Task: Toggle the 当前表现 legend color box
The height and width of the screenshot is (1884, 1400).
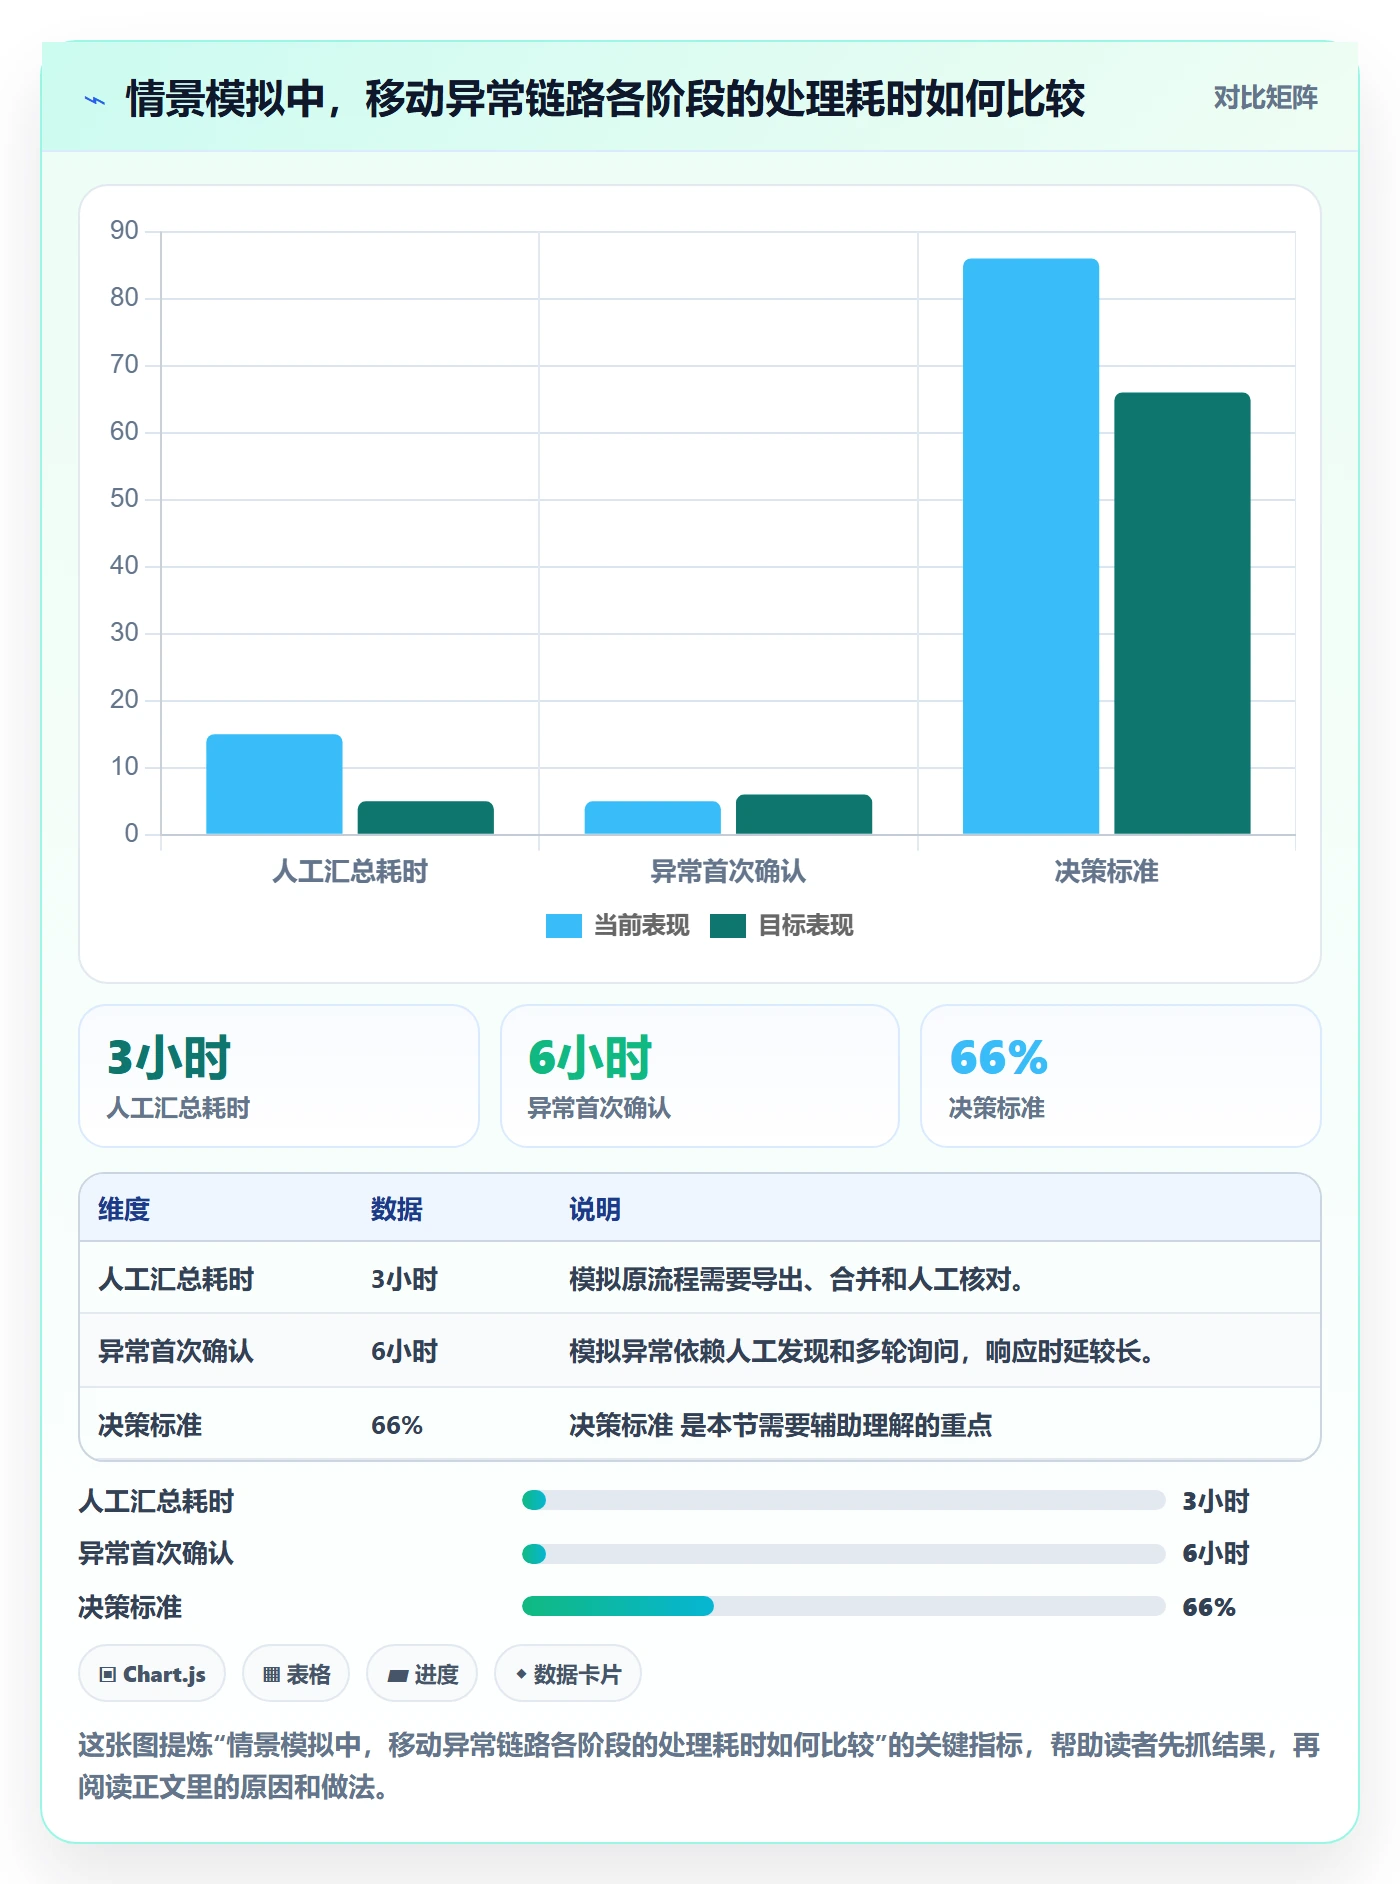Action: pos(563,926)
